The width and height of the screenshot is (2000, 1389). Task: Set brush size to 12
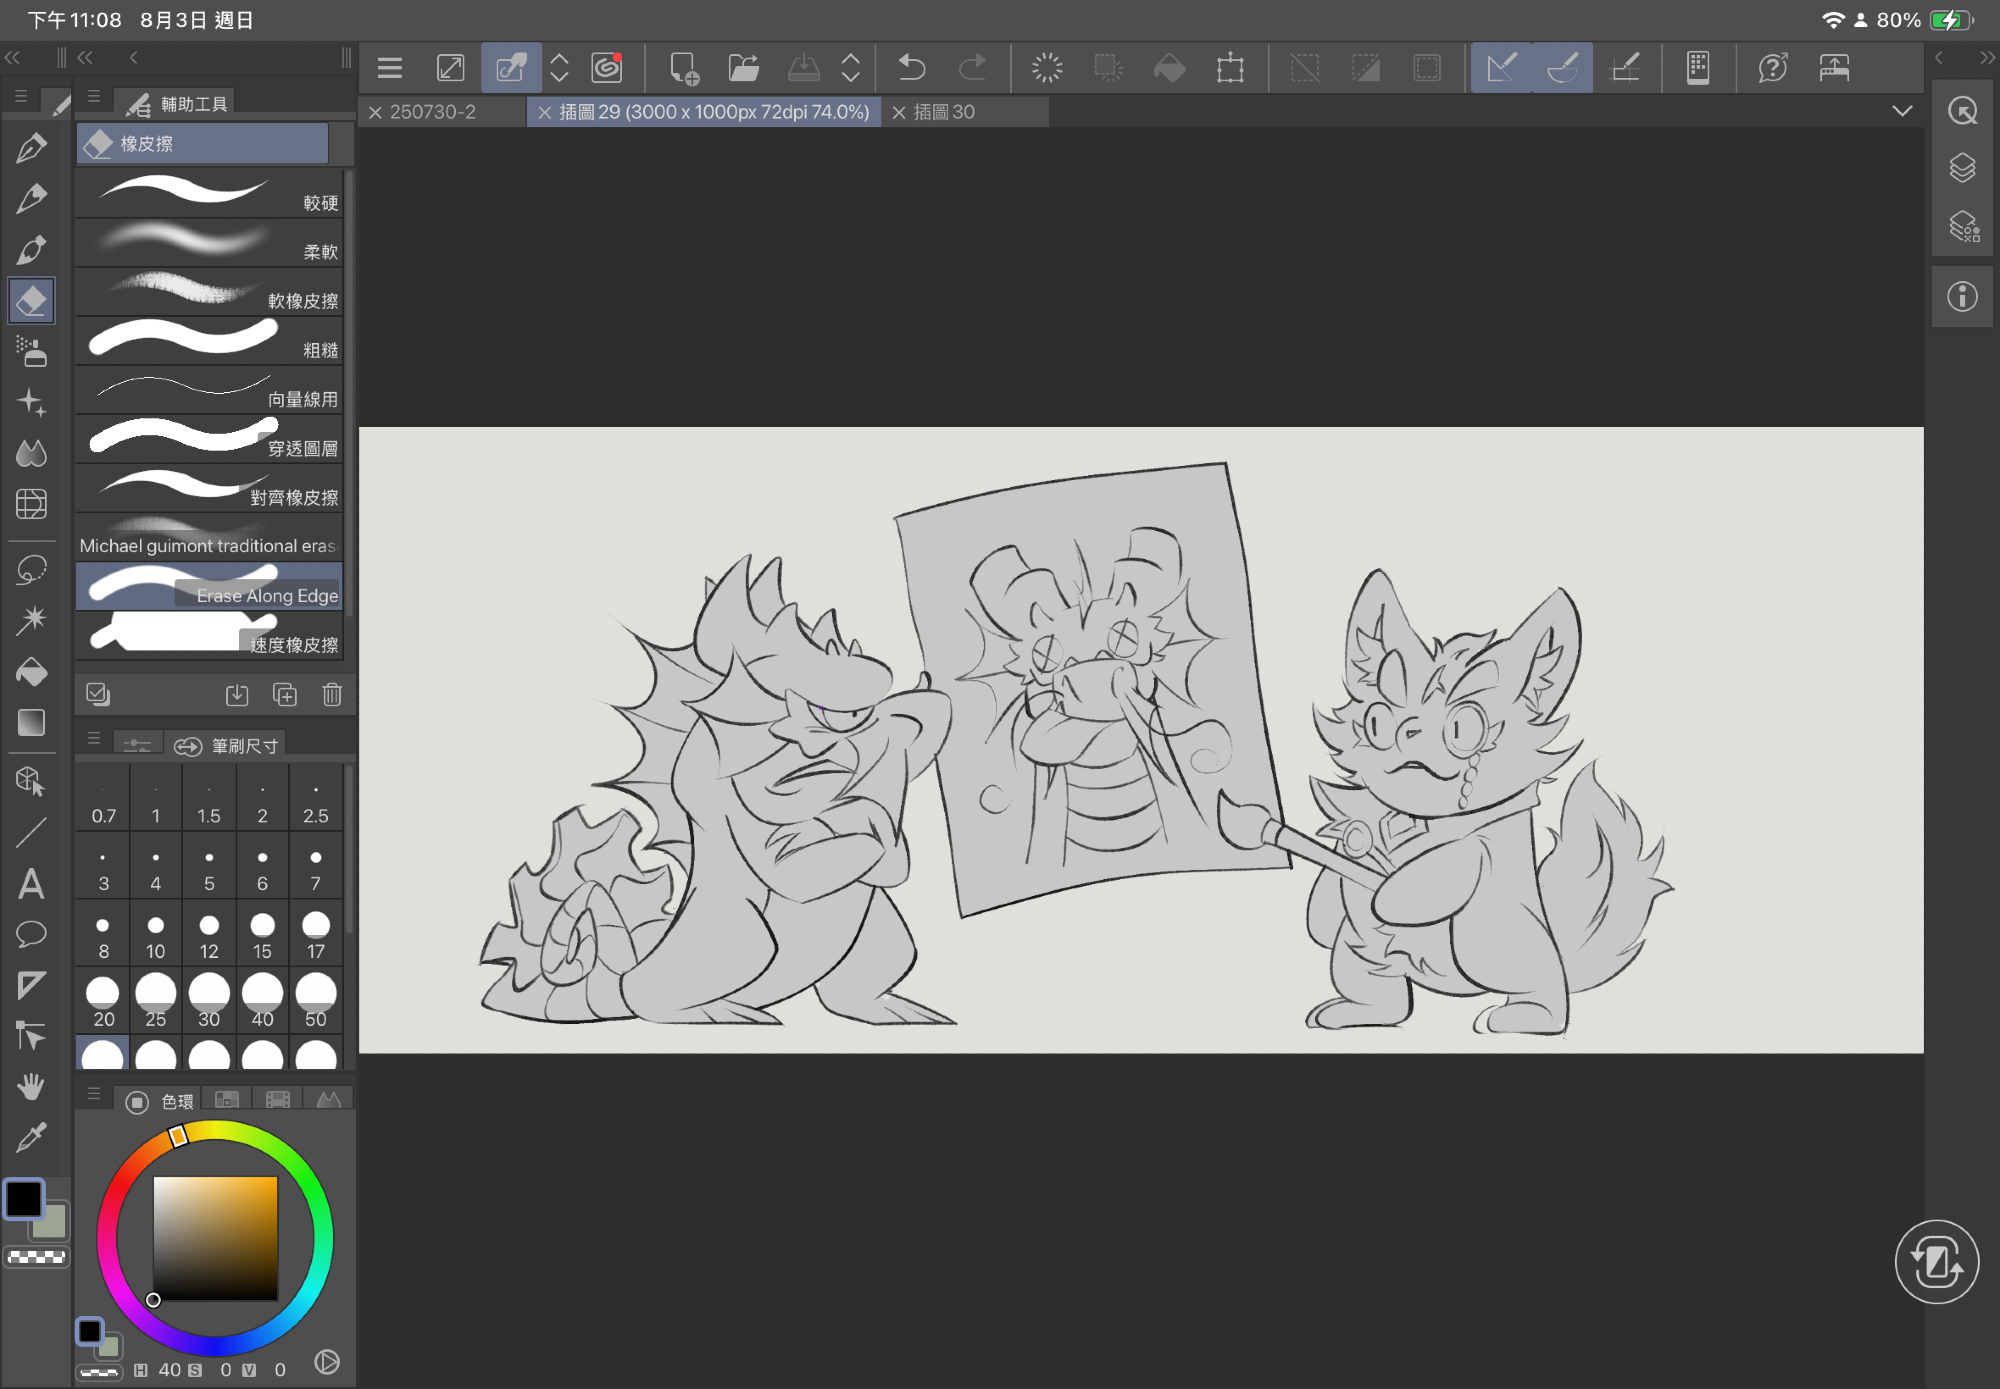[x=209, y=934]
